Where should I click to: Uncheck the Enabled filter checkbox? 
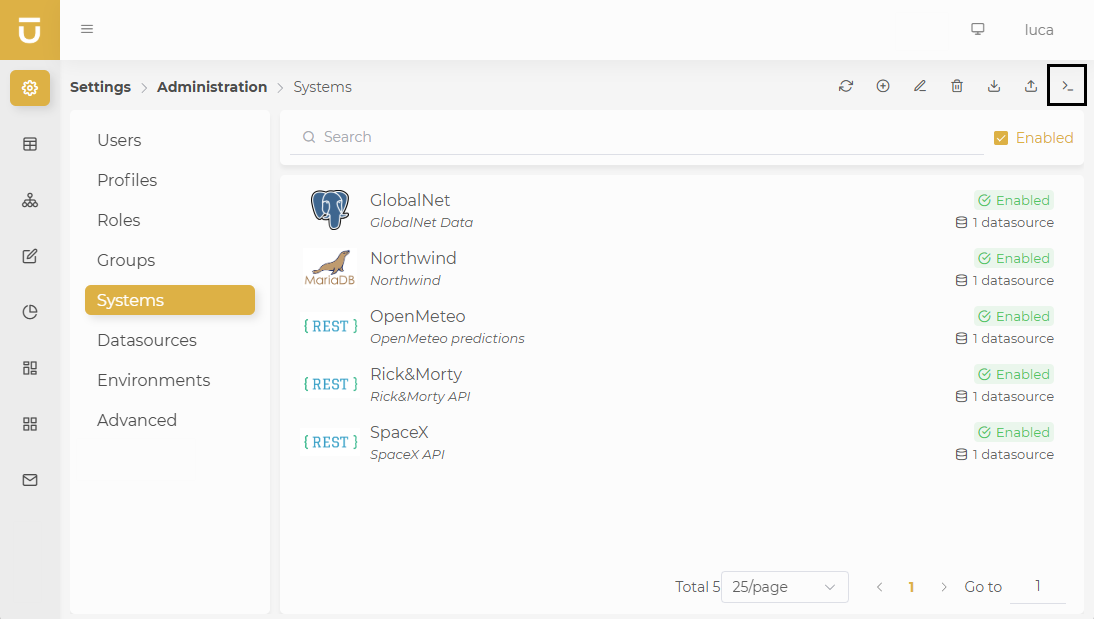[1001, 138]
